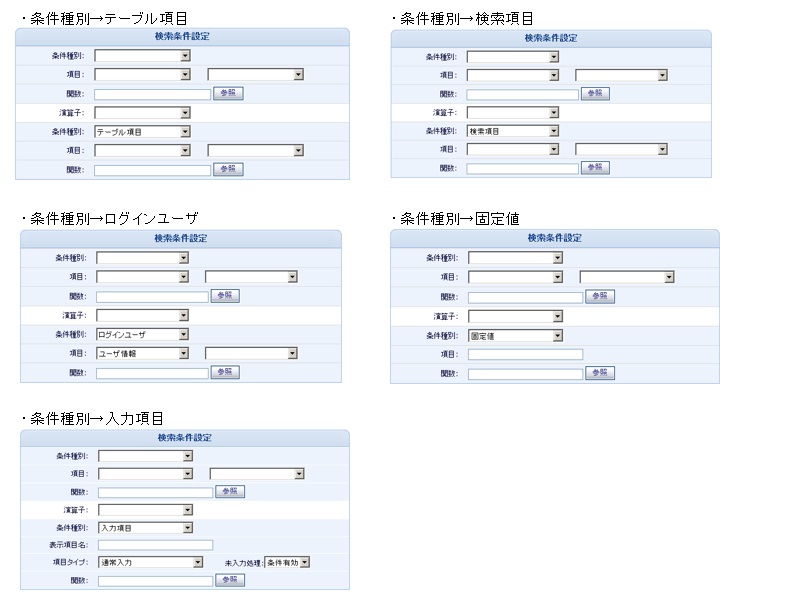Viewport: 795px width, 614px height.
Task: Click bottom 参照 button in 固定値 panel
Action: (600, 373)
